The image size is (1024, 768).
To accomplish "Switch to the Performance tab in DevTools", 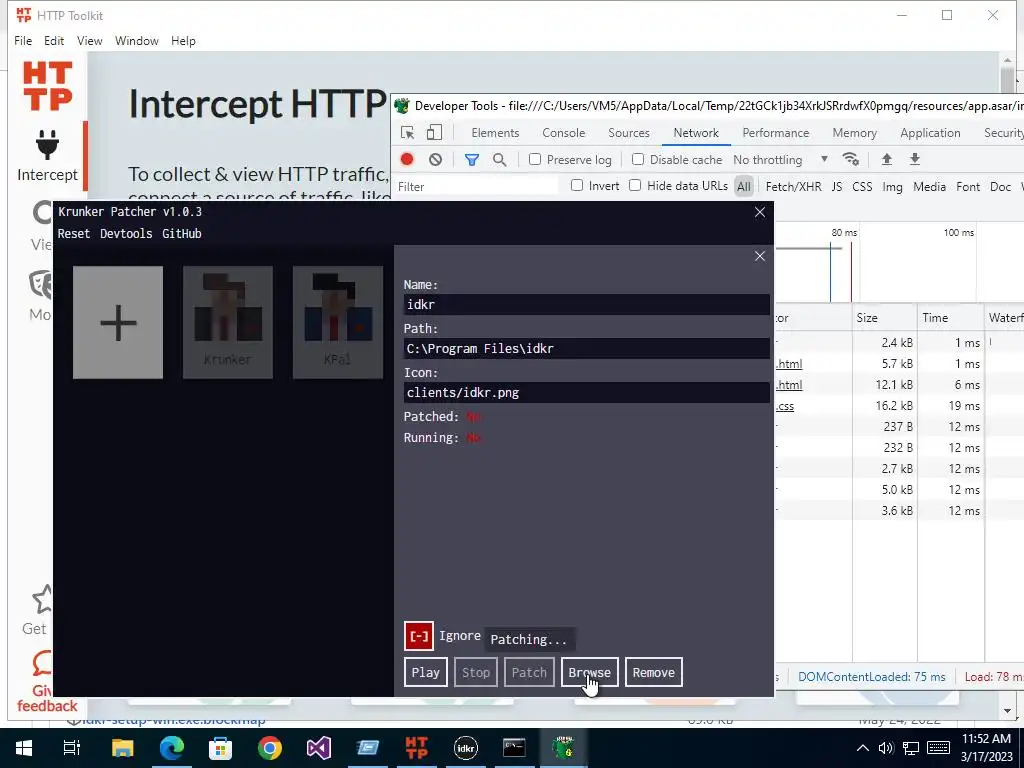I will coord(776,133).
